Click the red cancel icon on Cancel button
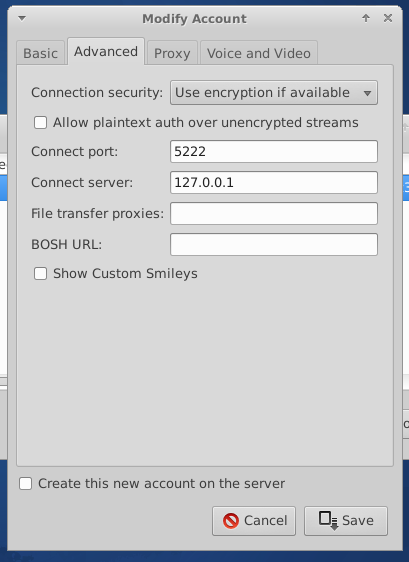409x562 pixels. (231, 521)
